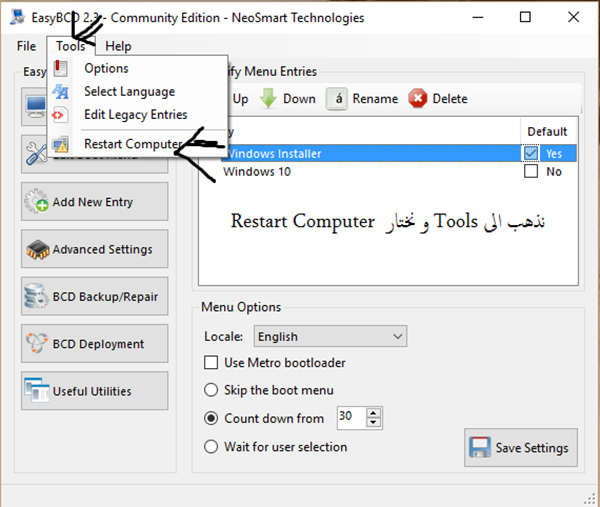Click the green Down arrow icon

coord(269,99)
